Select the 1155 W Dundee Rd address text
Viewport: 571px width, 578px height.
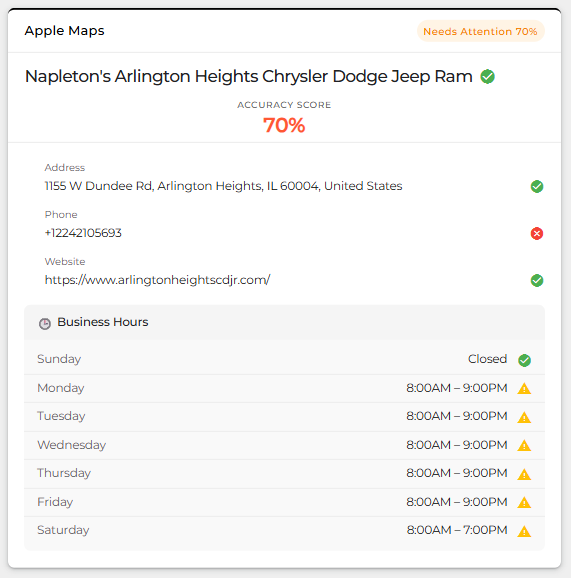[223, 186]
